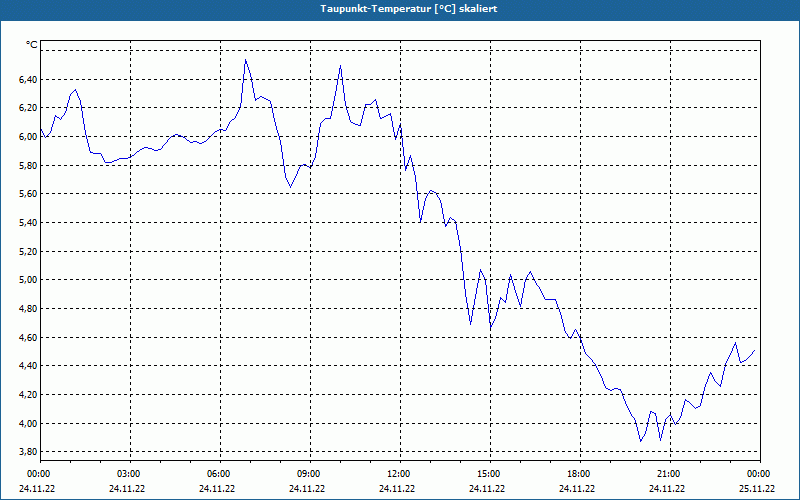Click the 03:00 time label
The width and height of the screenshot is (800, 500).
pos(130,474)
